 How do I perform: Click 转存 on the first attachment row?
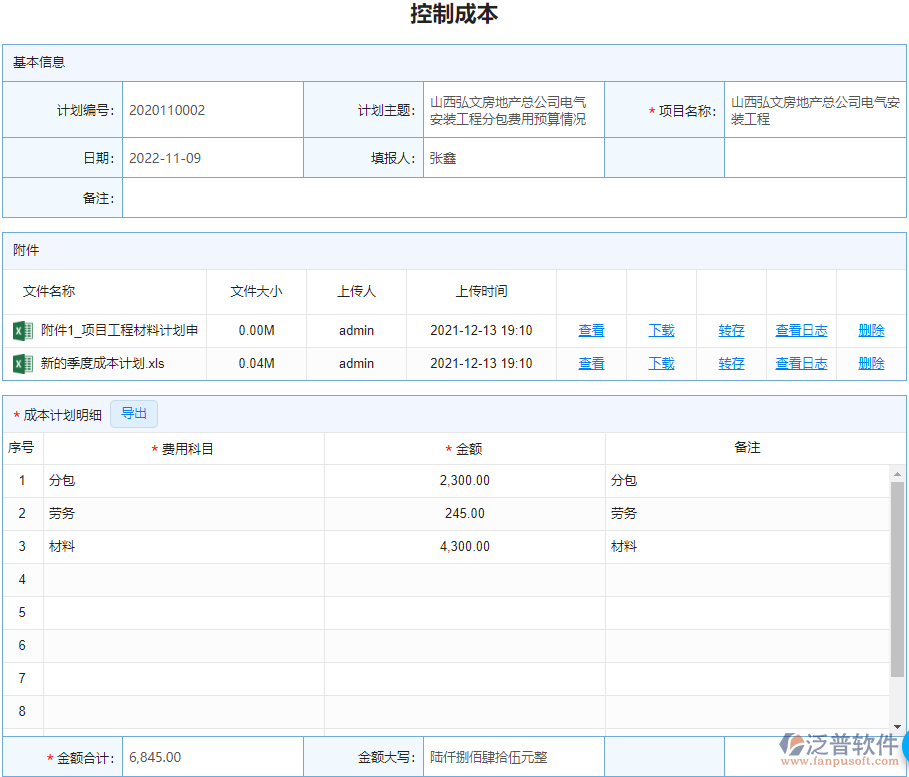coord(730,331)
